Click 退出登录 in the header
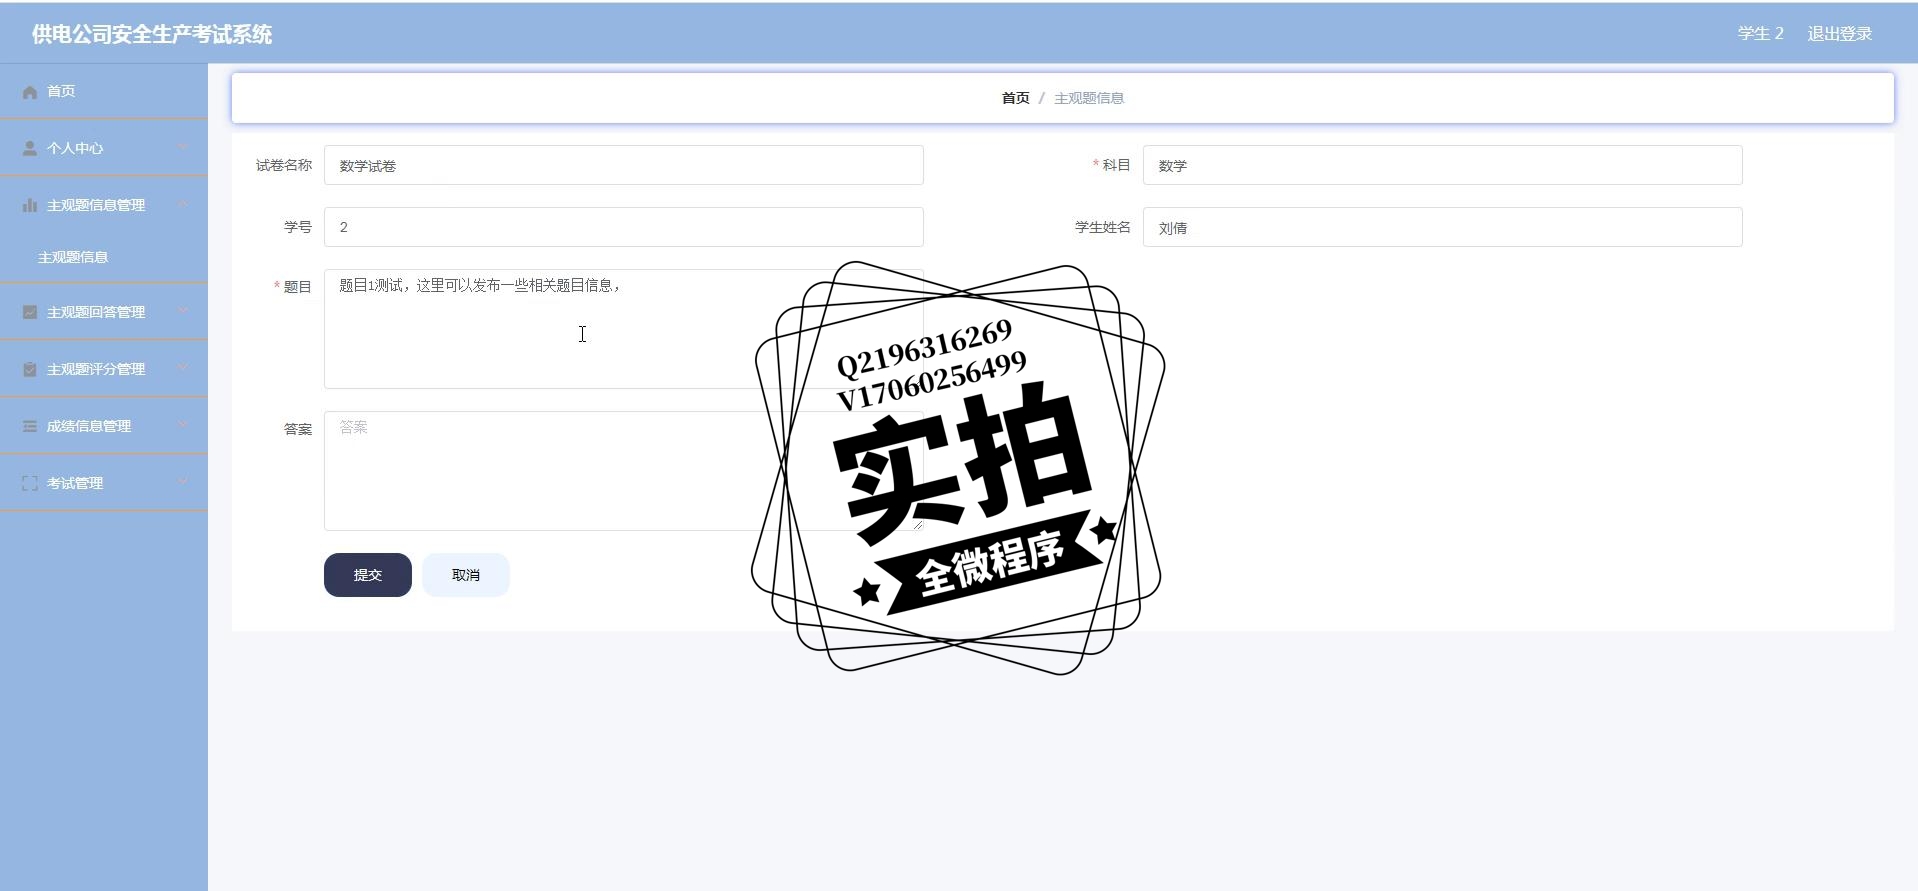Screen dimensions: 1918x891 (x=1840, y=33)
